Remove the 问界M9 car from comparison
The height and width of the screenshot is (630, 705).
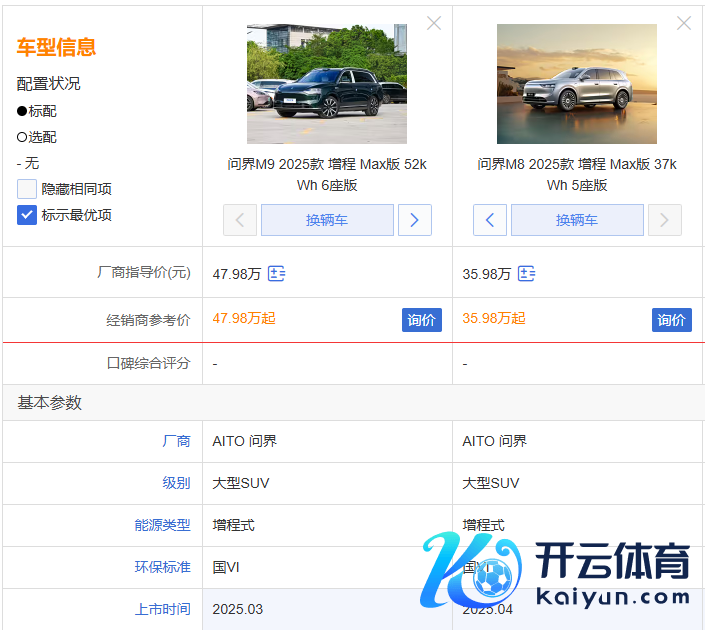click(434, 23)
